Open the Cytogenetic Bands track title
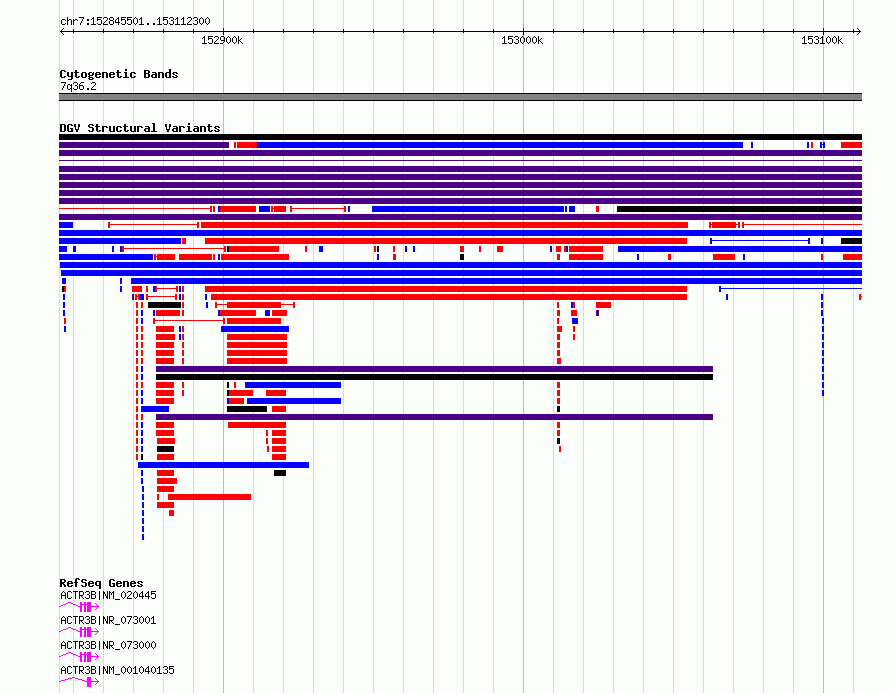This screenshot has height=693, width=890. click(119, 74)
